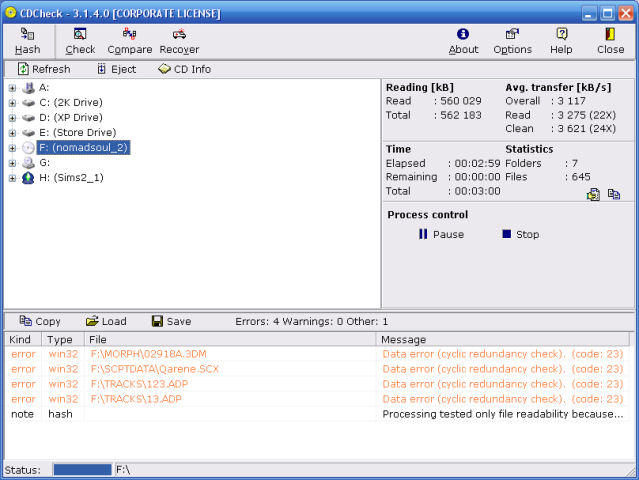Screen dimensions: 639x480
Task: Open the Compare tool
Action: coord(130,41)
